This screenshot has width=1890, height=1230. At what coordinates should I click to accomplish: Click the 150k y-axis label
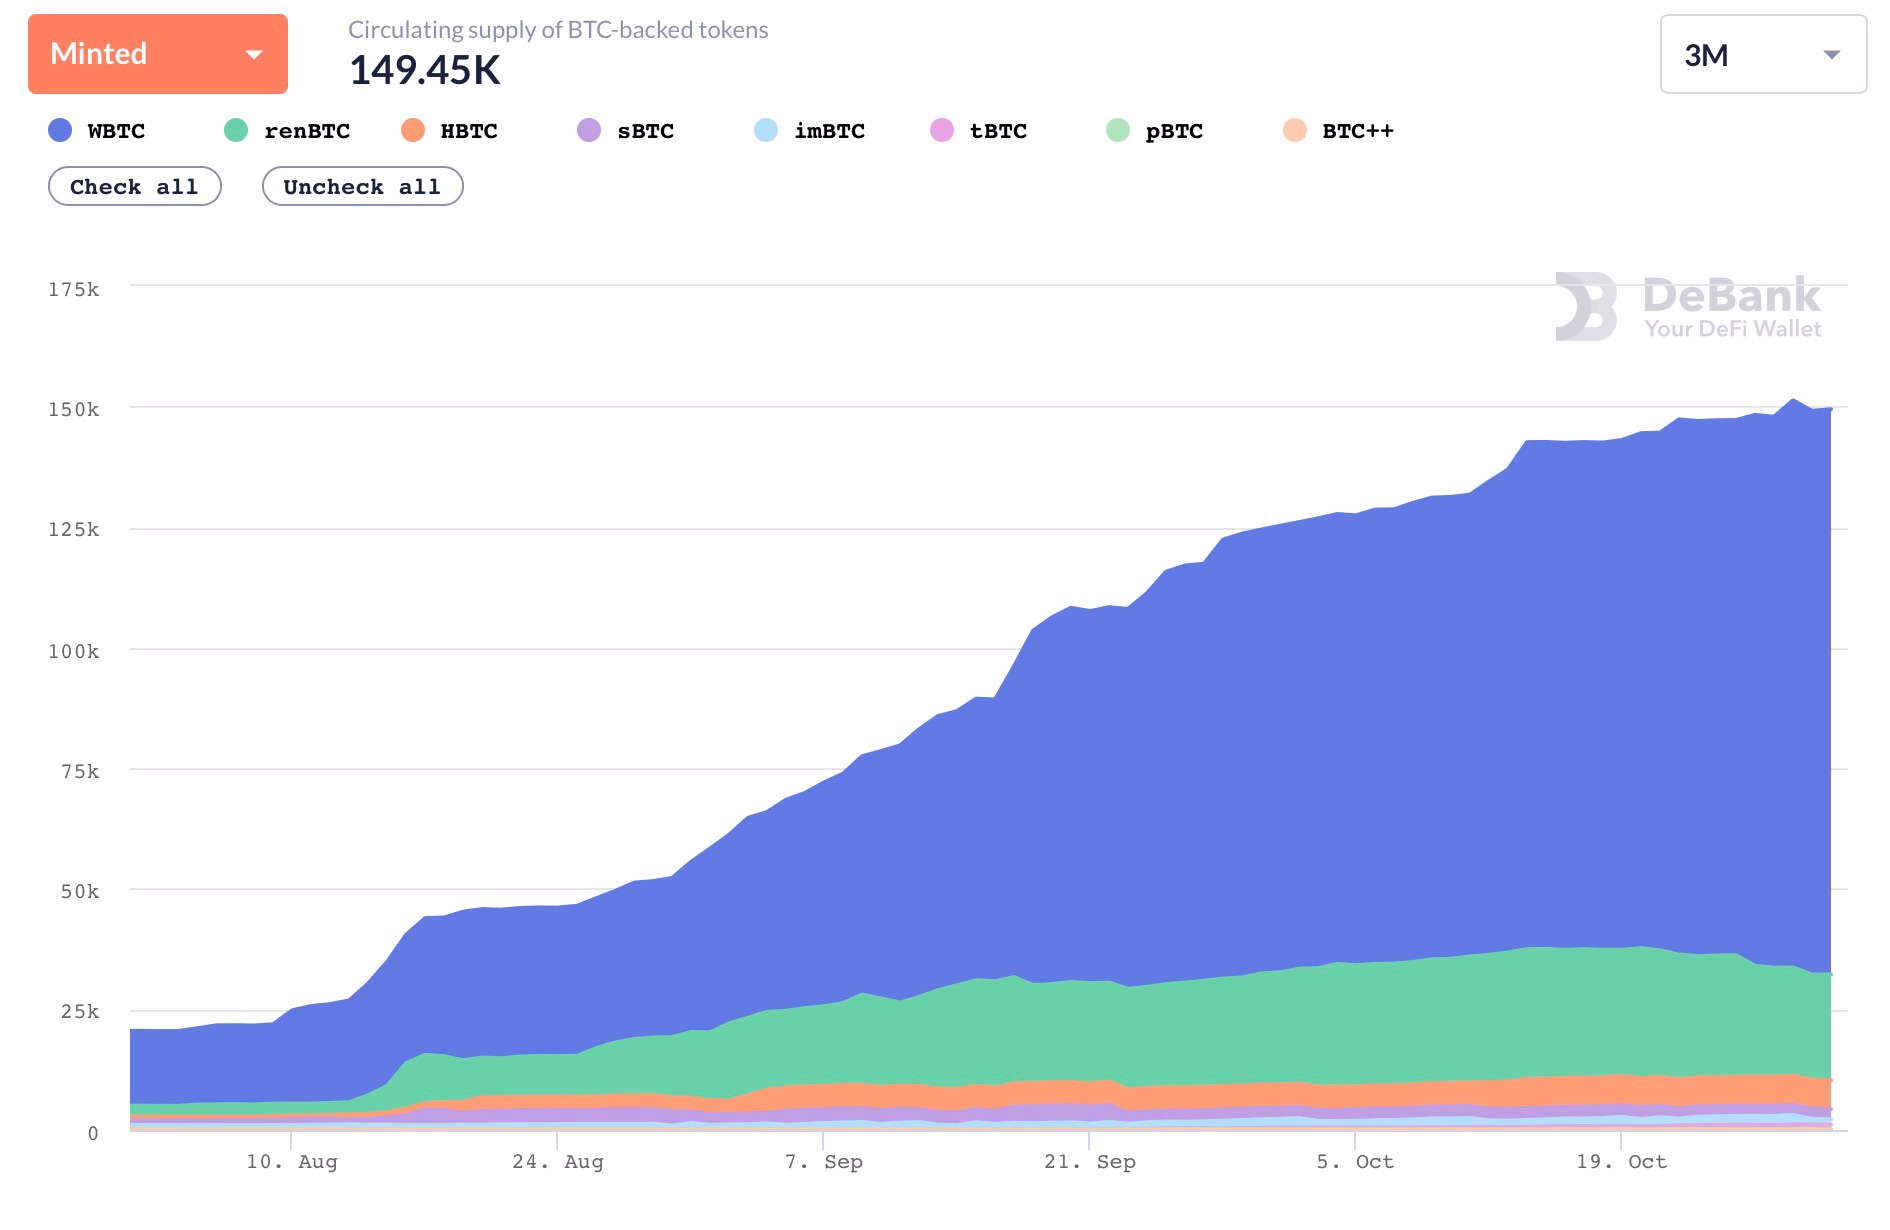coord(74,410)
